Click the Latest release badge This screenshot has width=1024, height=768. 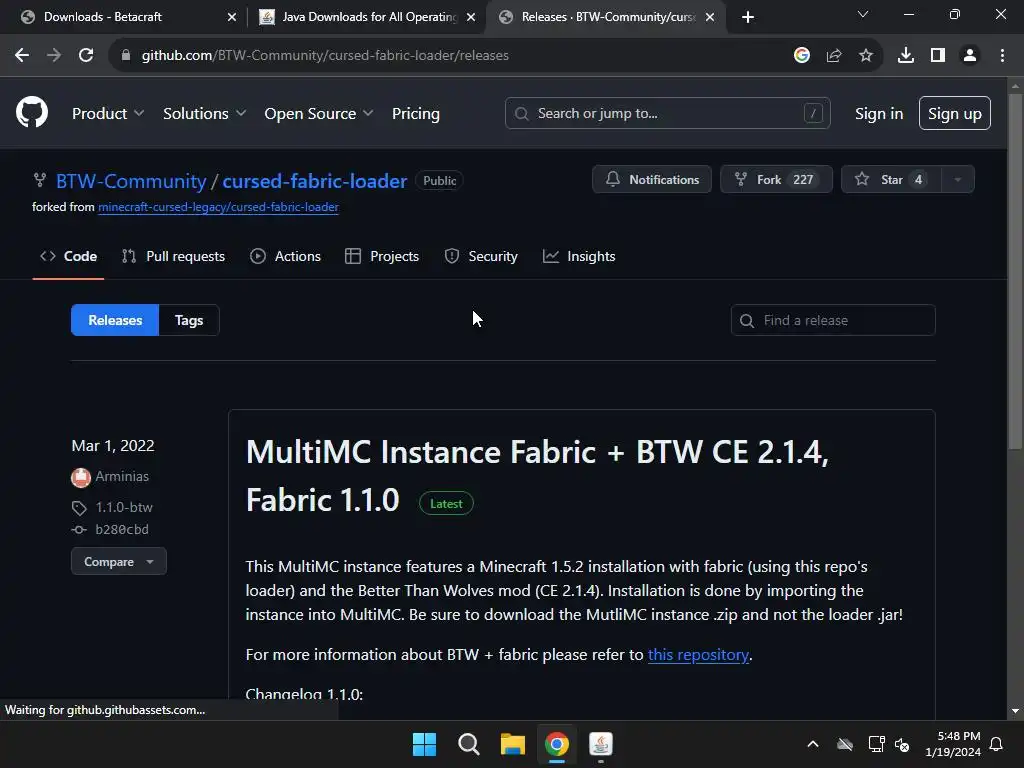click(446, 504)
